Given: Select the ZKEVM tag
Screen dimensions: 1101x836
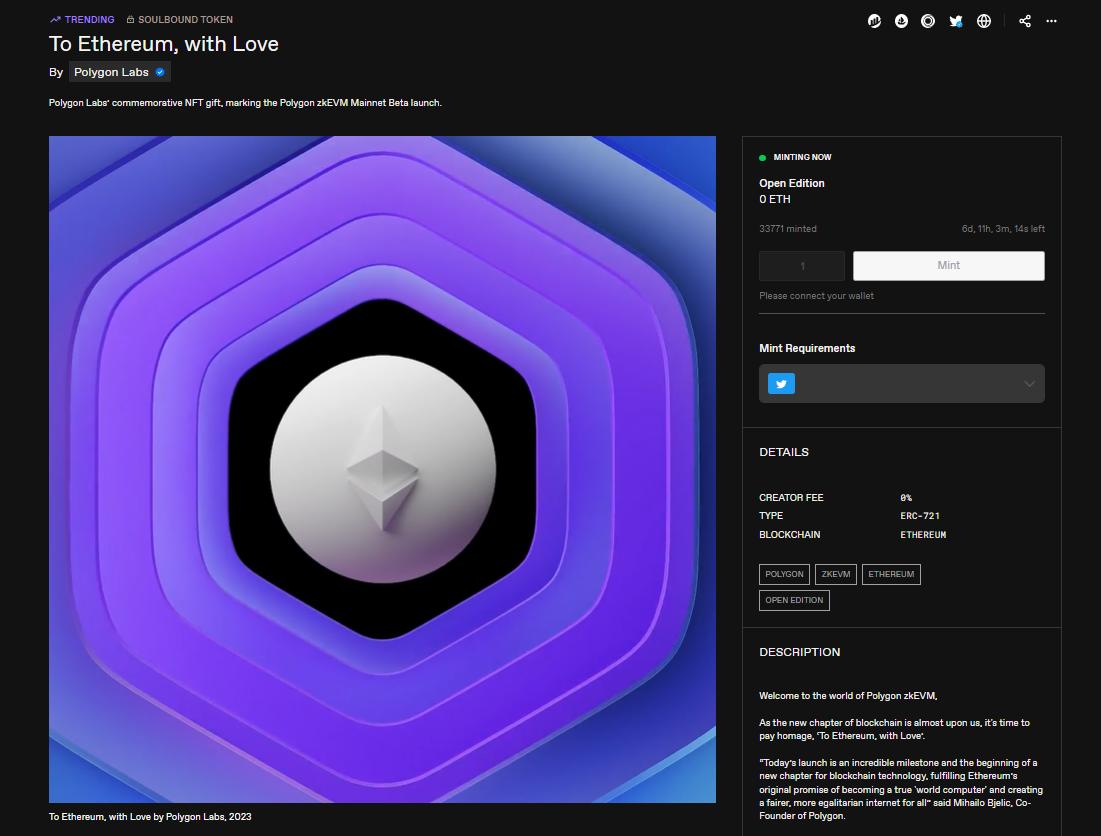Looking at the screenshot, I should coord(836,574).
